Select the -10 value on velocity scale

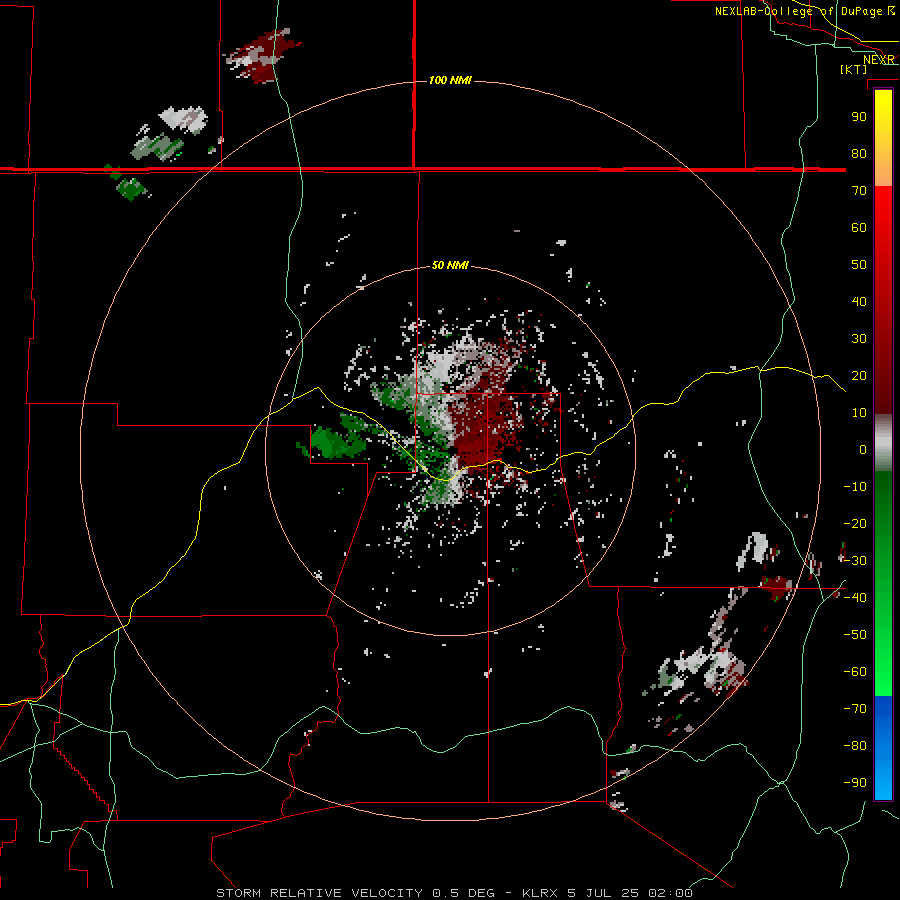(855, 487)
